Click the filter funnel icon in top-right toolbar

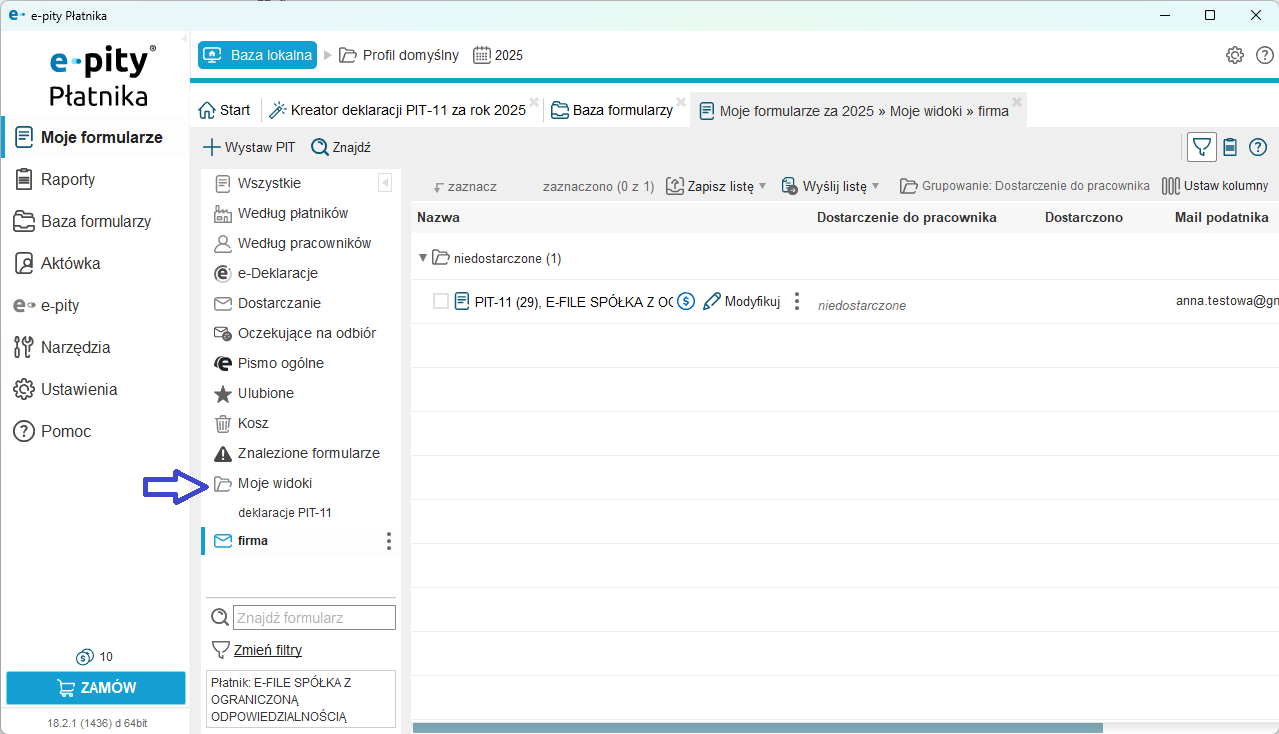point(1202,147)
